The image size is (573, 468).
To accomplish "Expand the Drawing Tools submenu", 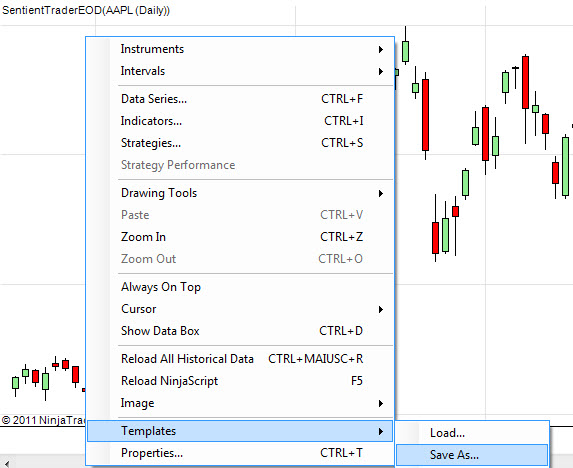I will [240, 193].
